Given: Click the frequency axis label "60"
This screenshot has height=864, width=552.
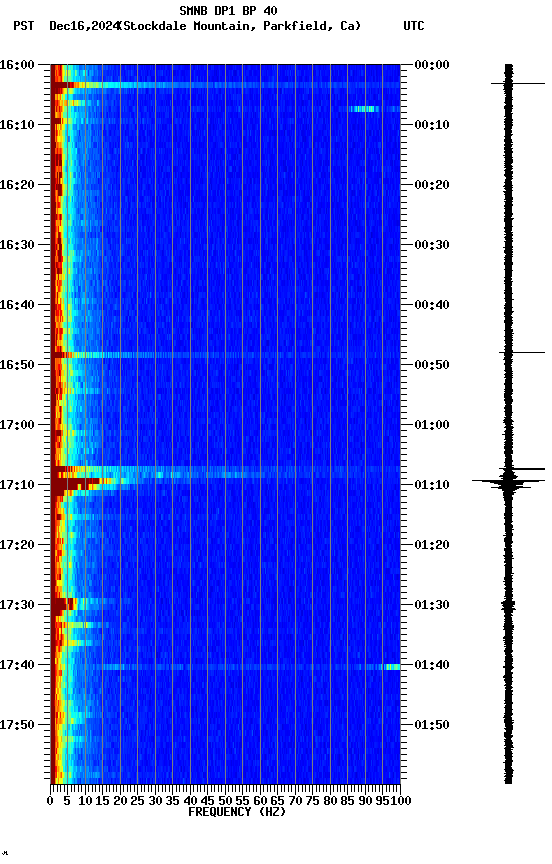Looking at the screenshot, I should [x=260, y=802].
